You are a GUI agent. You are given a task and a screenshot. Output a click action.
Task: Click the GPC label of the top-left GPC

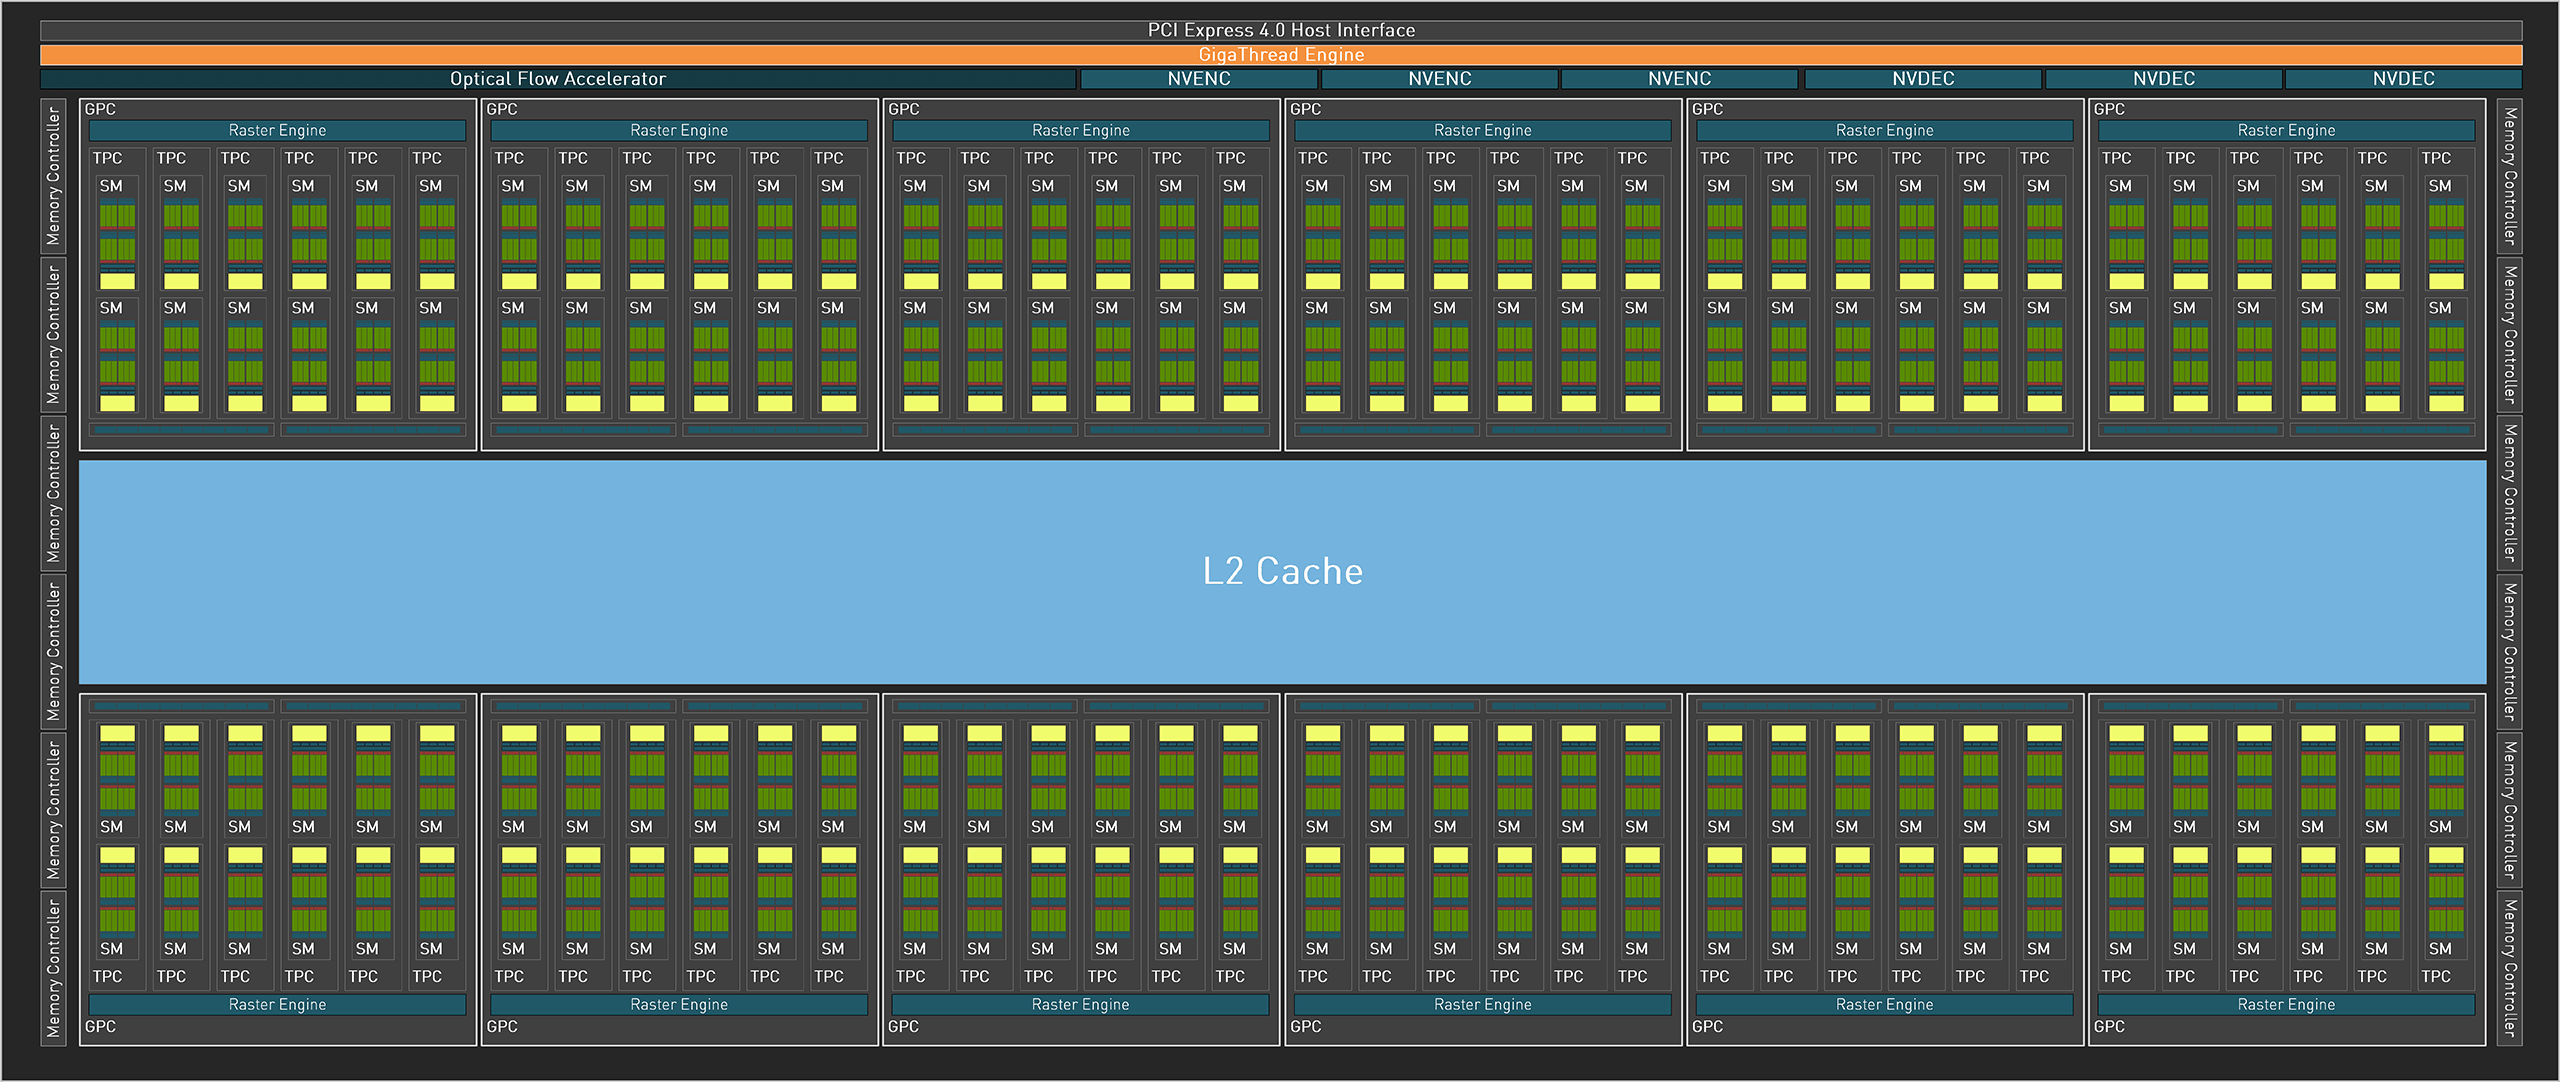100,109
